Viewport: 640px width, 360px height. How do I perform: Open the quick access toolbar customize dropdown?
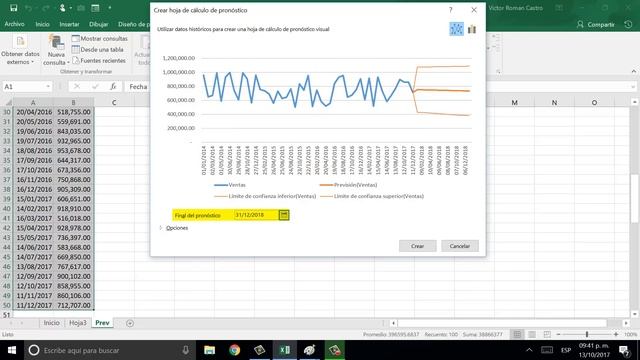pos(110,8)
